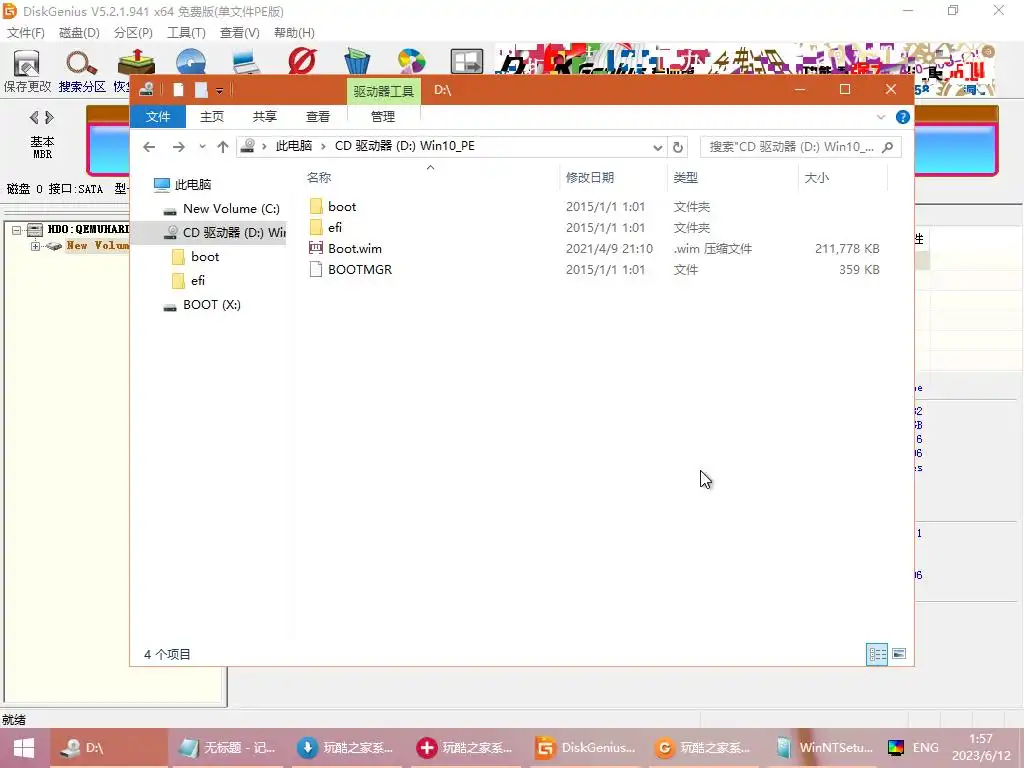Image resolution: width=1024 pixels, height=768 pixels.
Task: Open Windows Start button
Action: tap(24, 748)
